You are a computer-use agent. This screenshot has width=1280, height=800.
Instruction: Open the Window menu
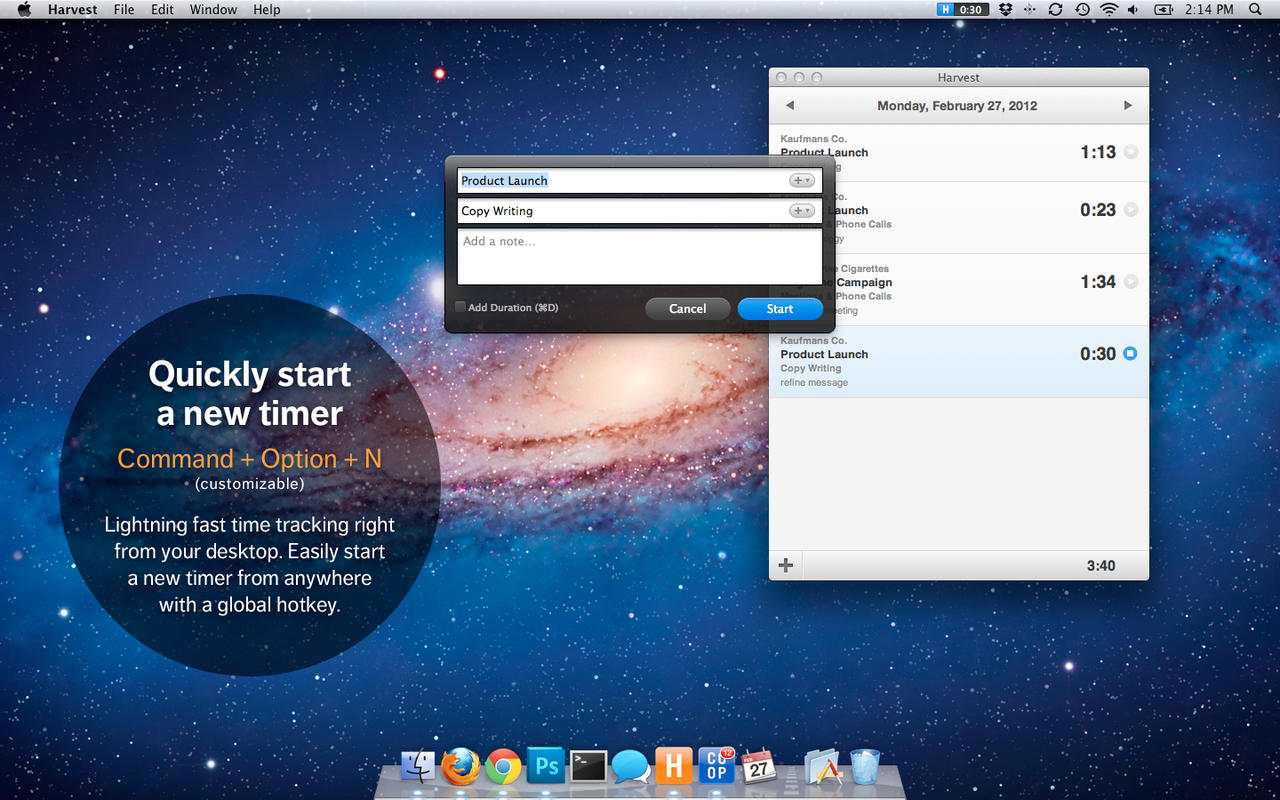(x=214, y=9)
